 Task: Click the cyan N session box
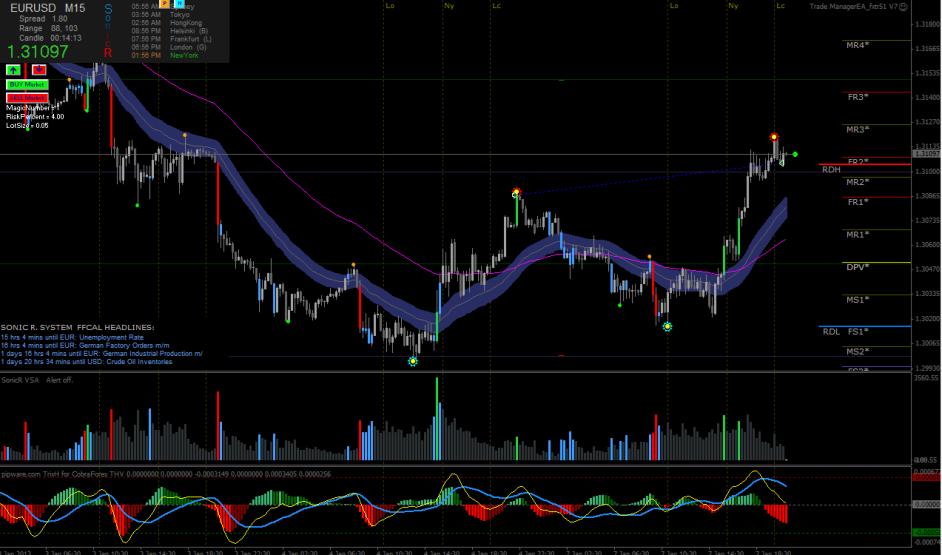click(x=178, y=4)
